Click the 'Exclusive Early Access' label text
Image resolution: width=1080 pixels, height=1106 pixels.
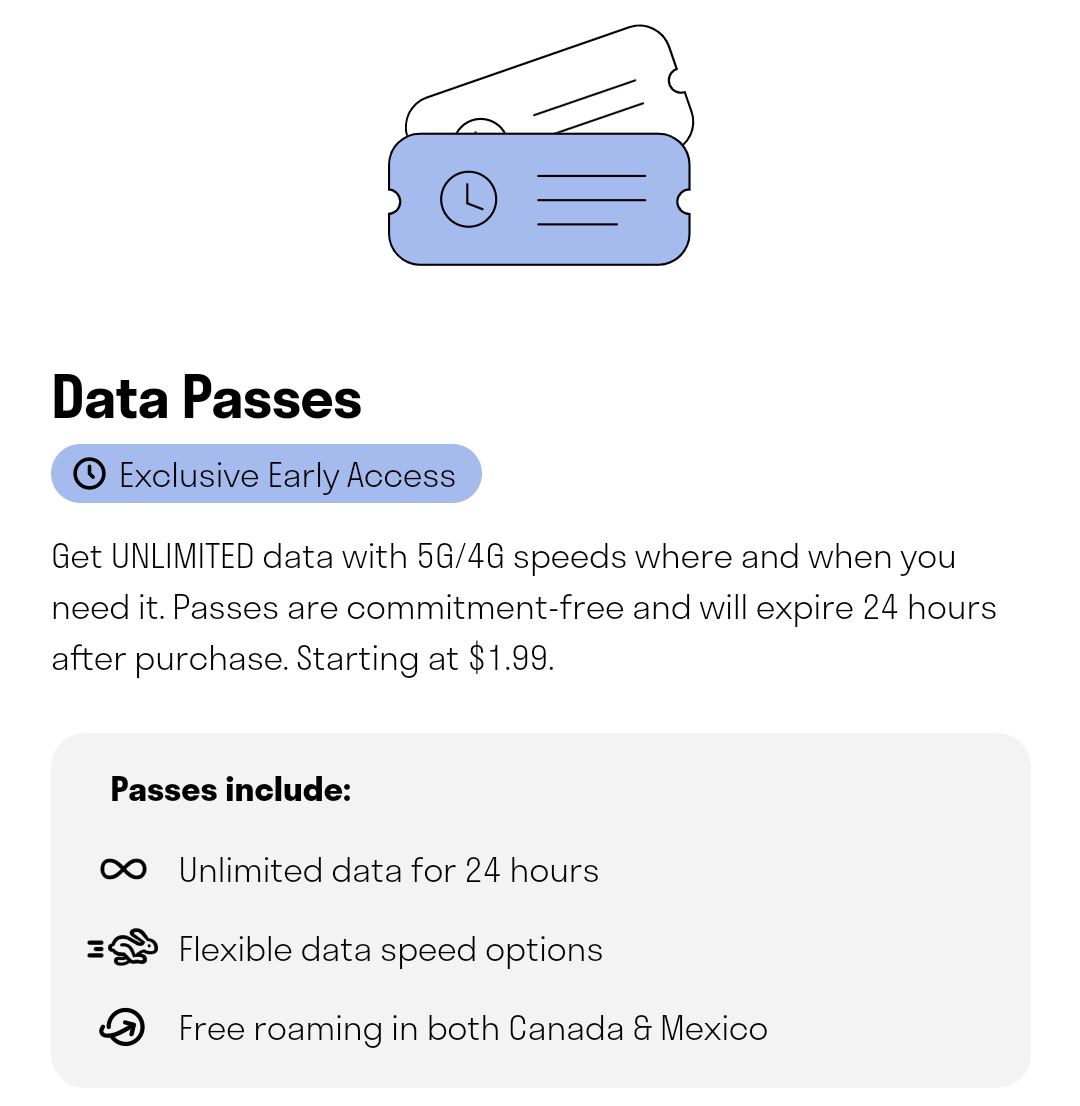287,475
